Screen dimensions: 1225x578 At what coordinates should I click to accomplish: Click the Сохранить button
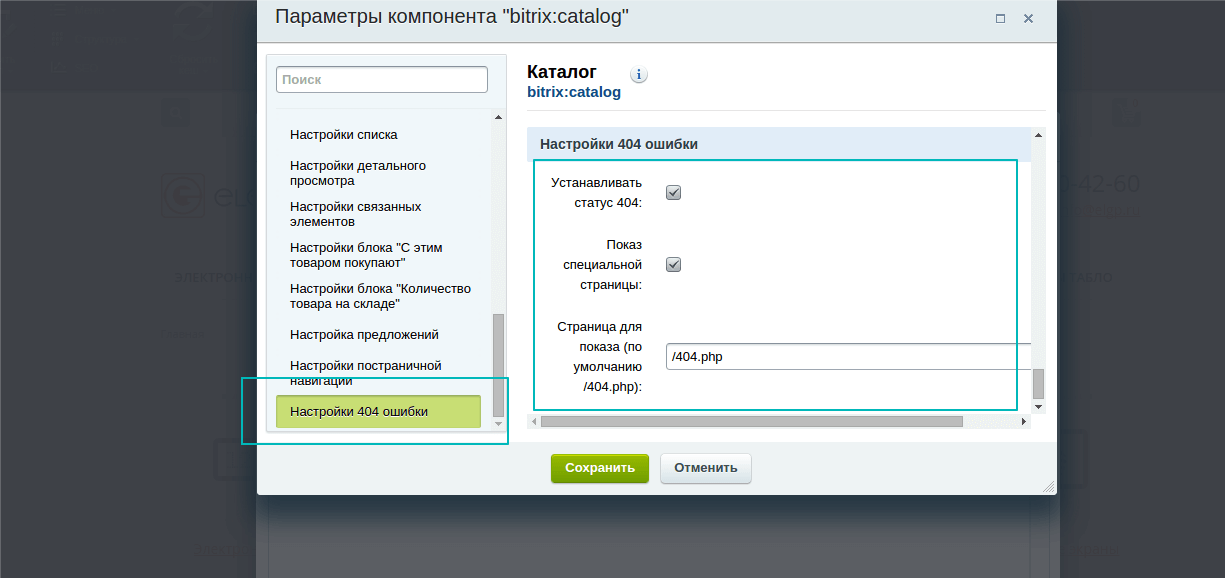tap(600, 468)
